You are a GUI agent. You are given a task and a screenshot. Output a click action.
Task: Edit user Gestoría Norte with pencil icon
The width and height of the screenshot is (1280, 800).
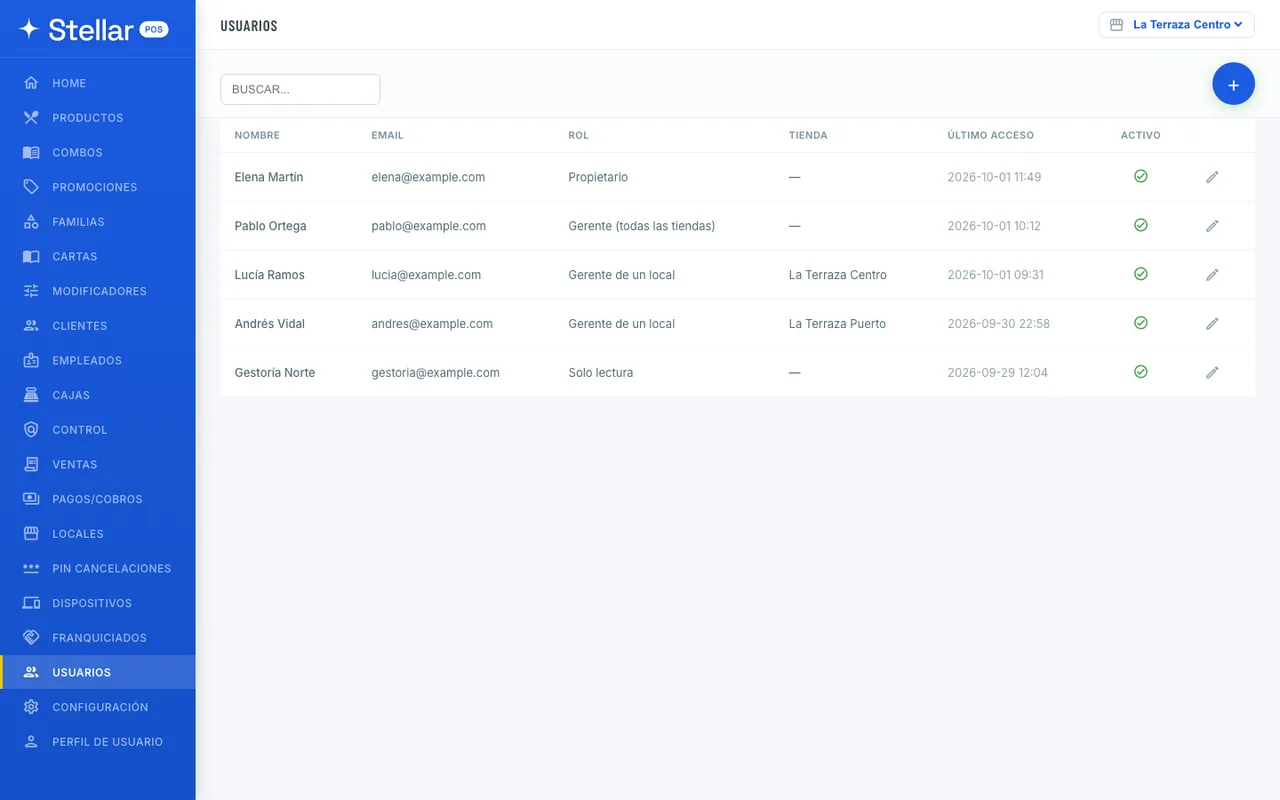tap(1212, 373)
